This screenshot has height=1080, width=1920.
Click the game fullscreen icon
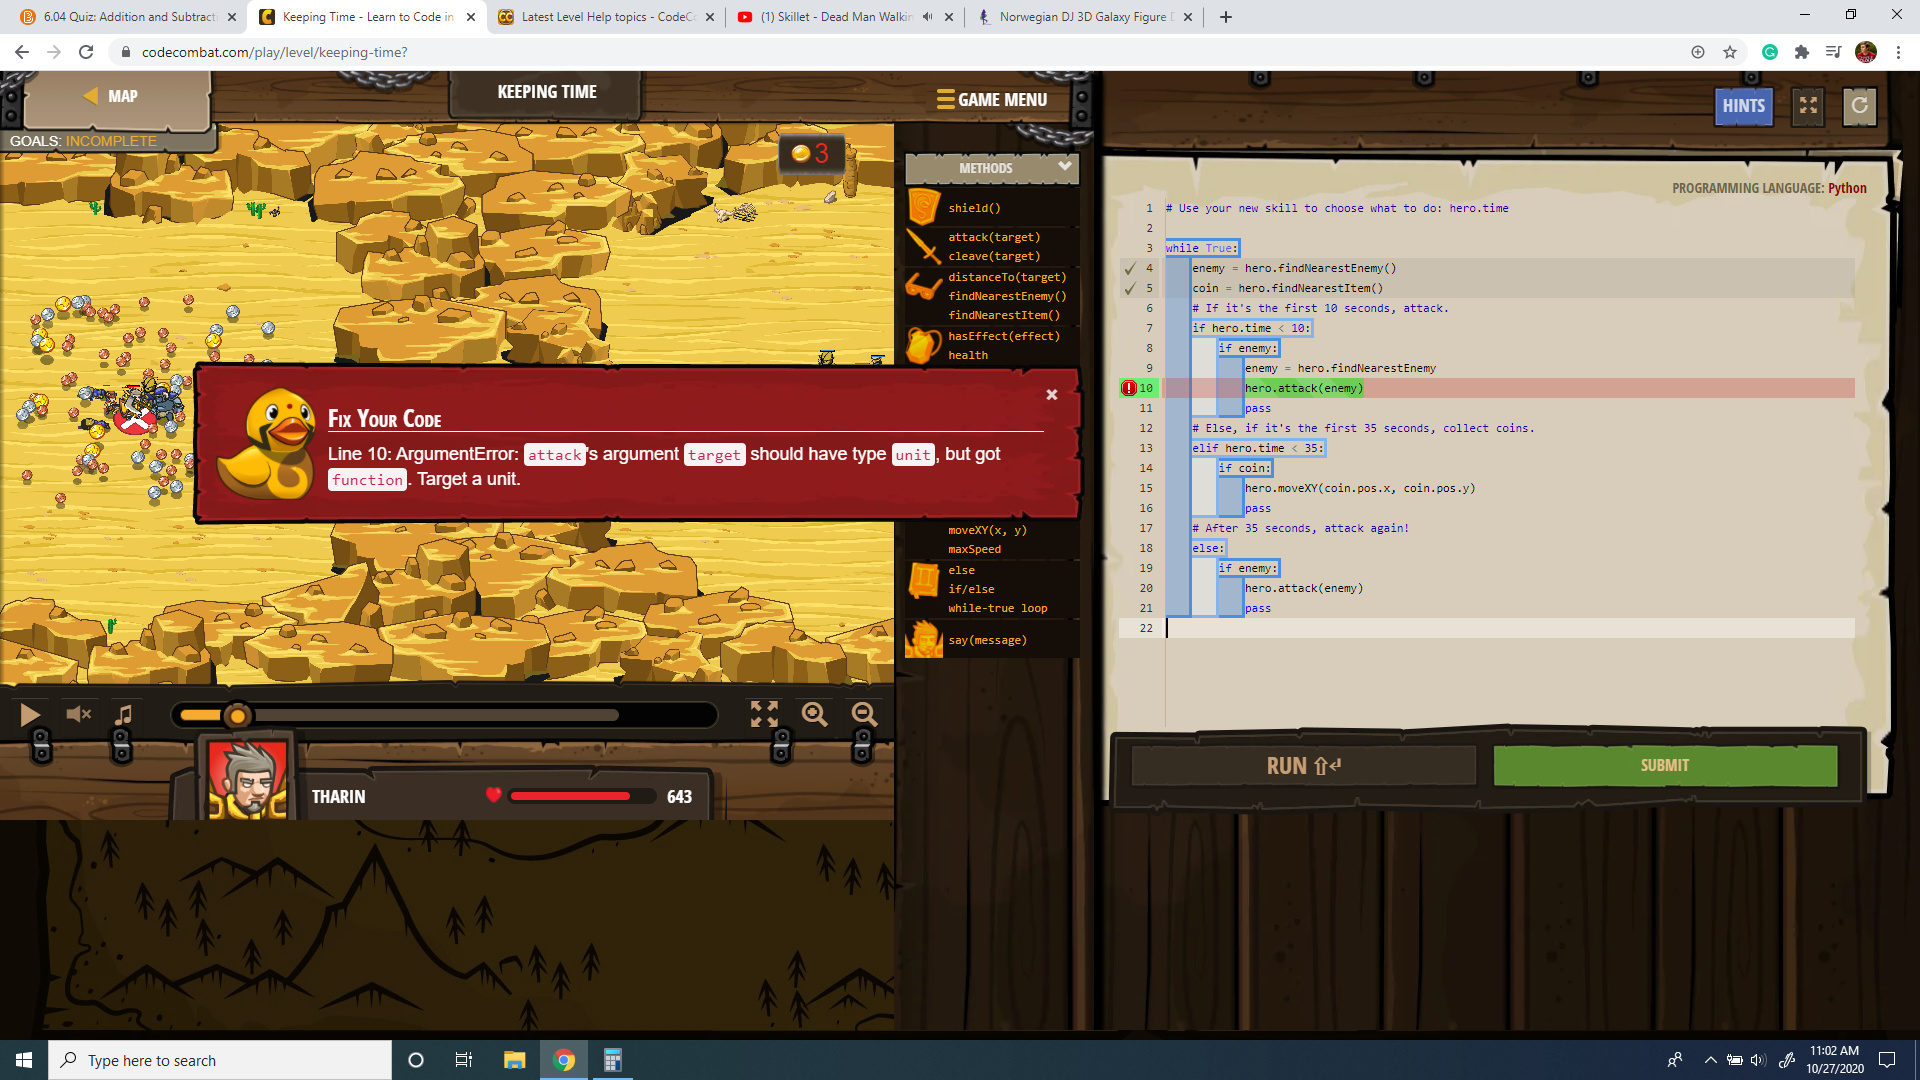click(x=764, y=714)
